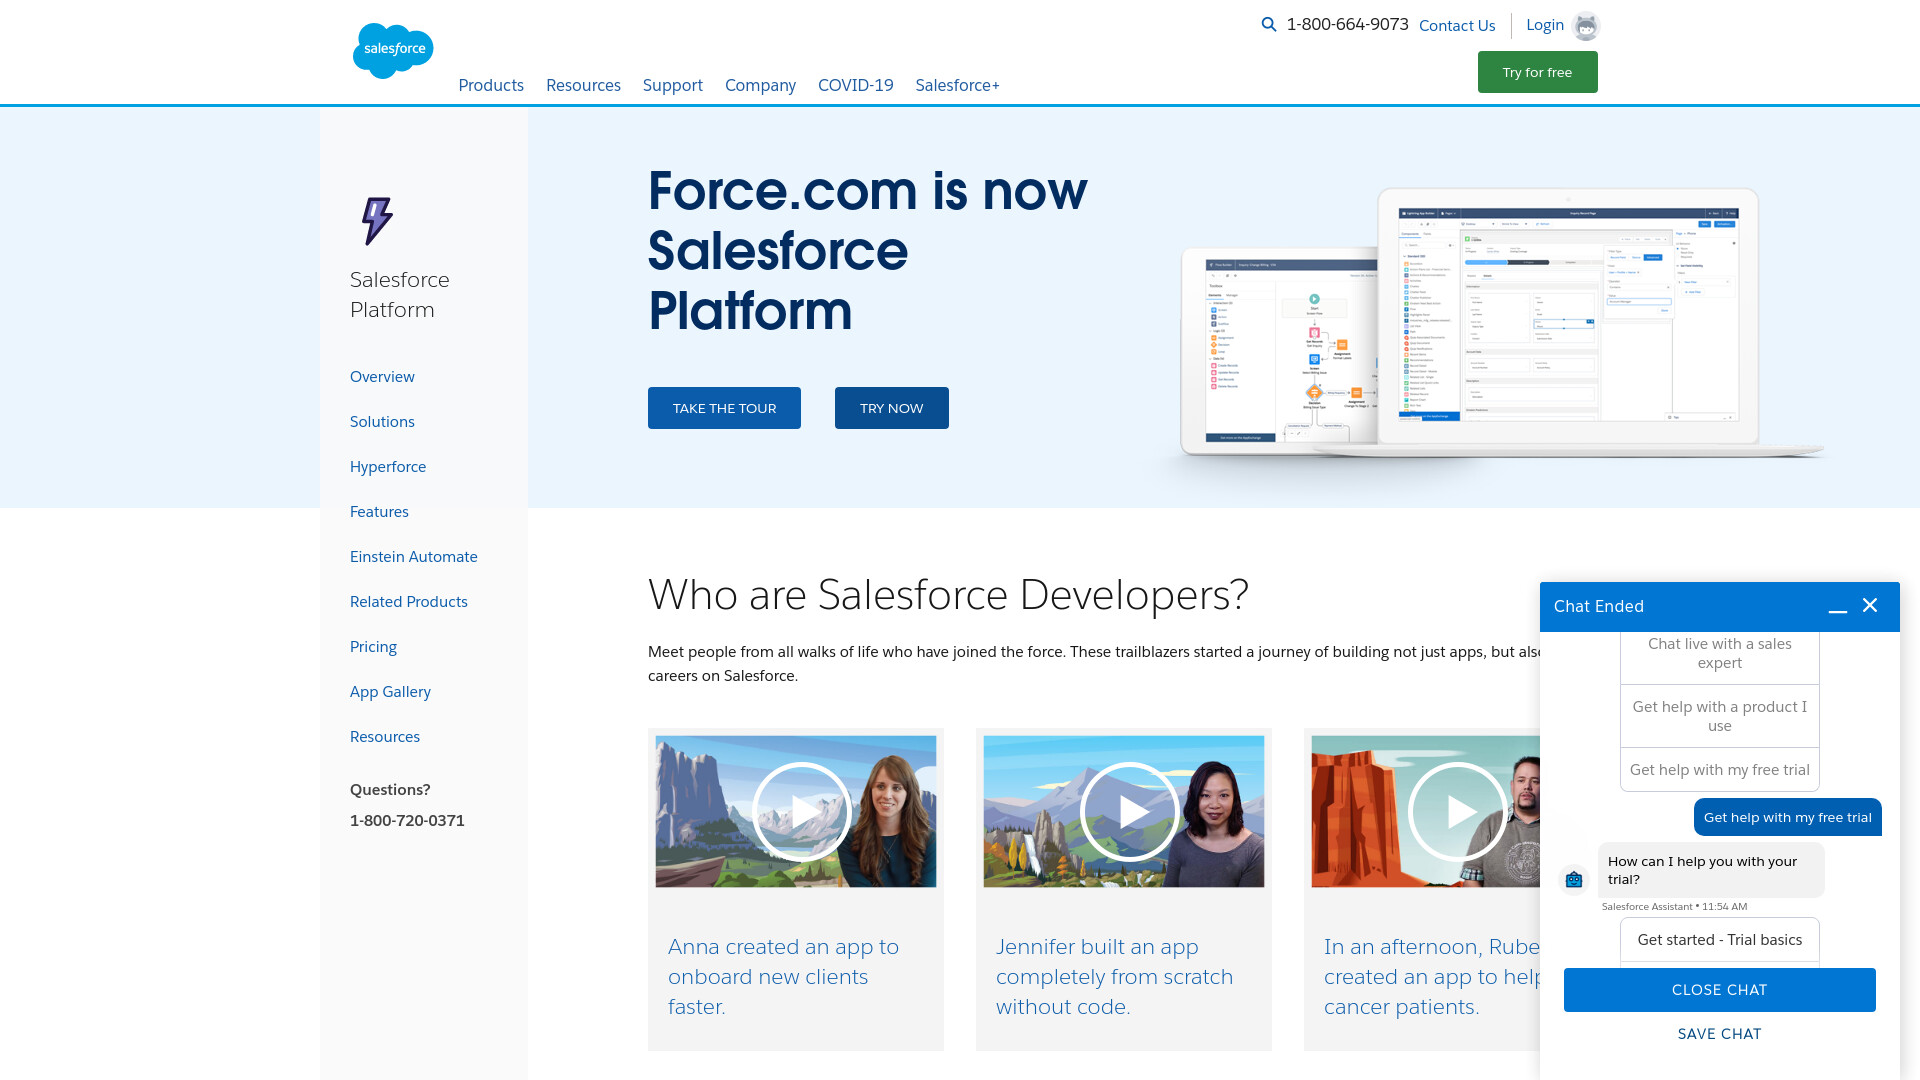Click the TAKE THE TOUR button
Image resolution: width=1920 pixels, height=1080 pixels.
(724, 408)
